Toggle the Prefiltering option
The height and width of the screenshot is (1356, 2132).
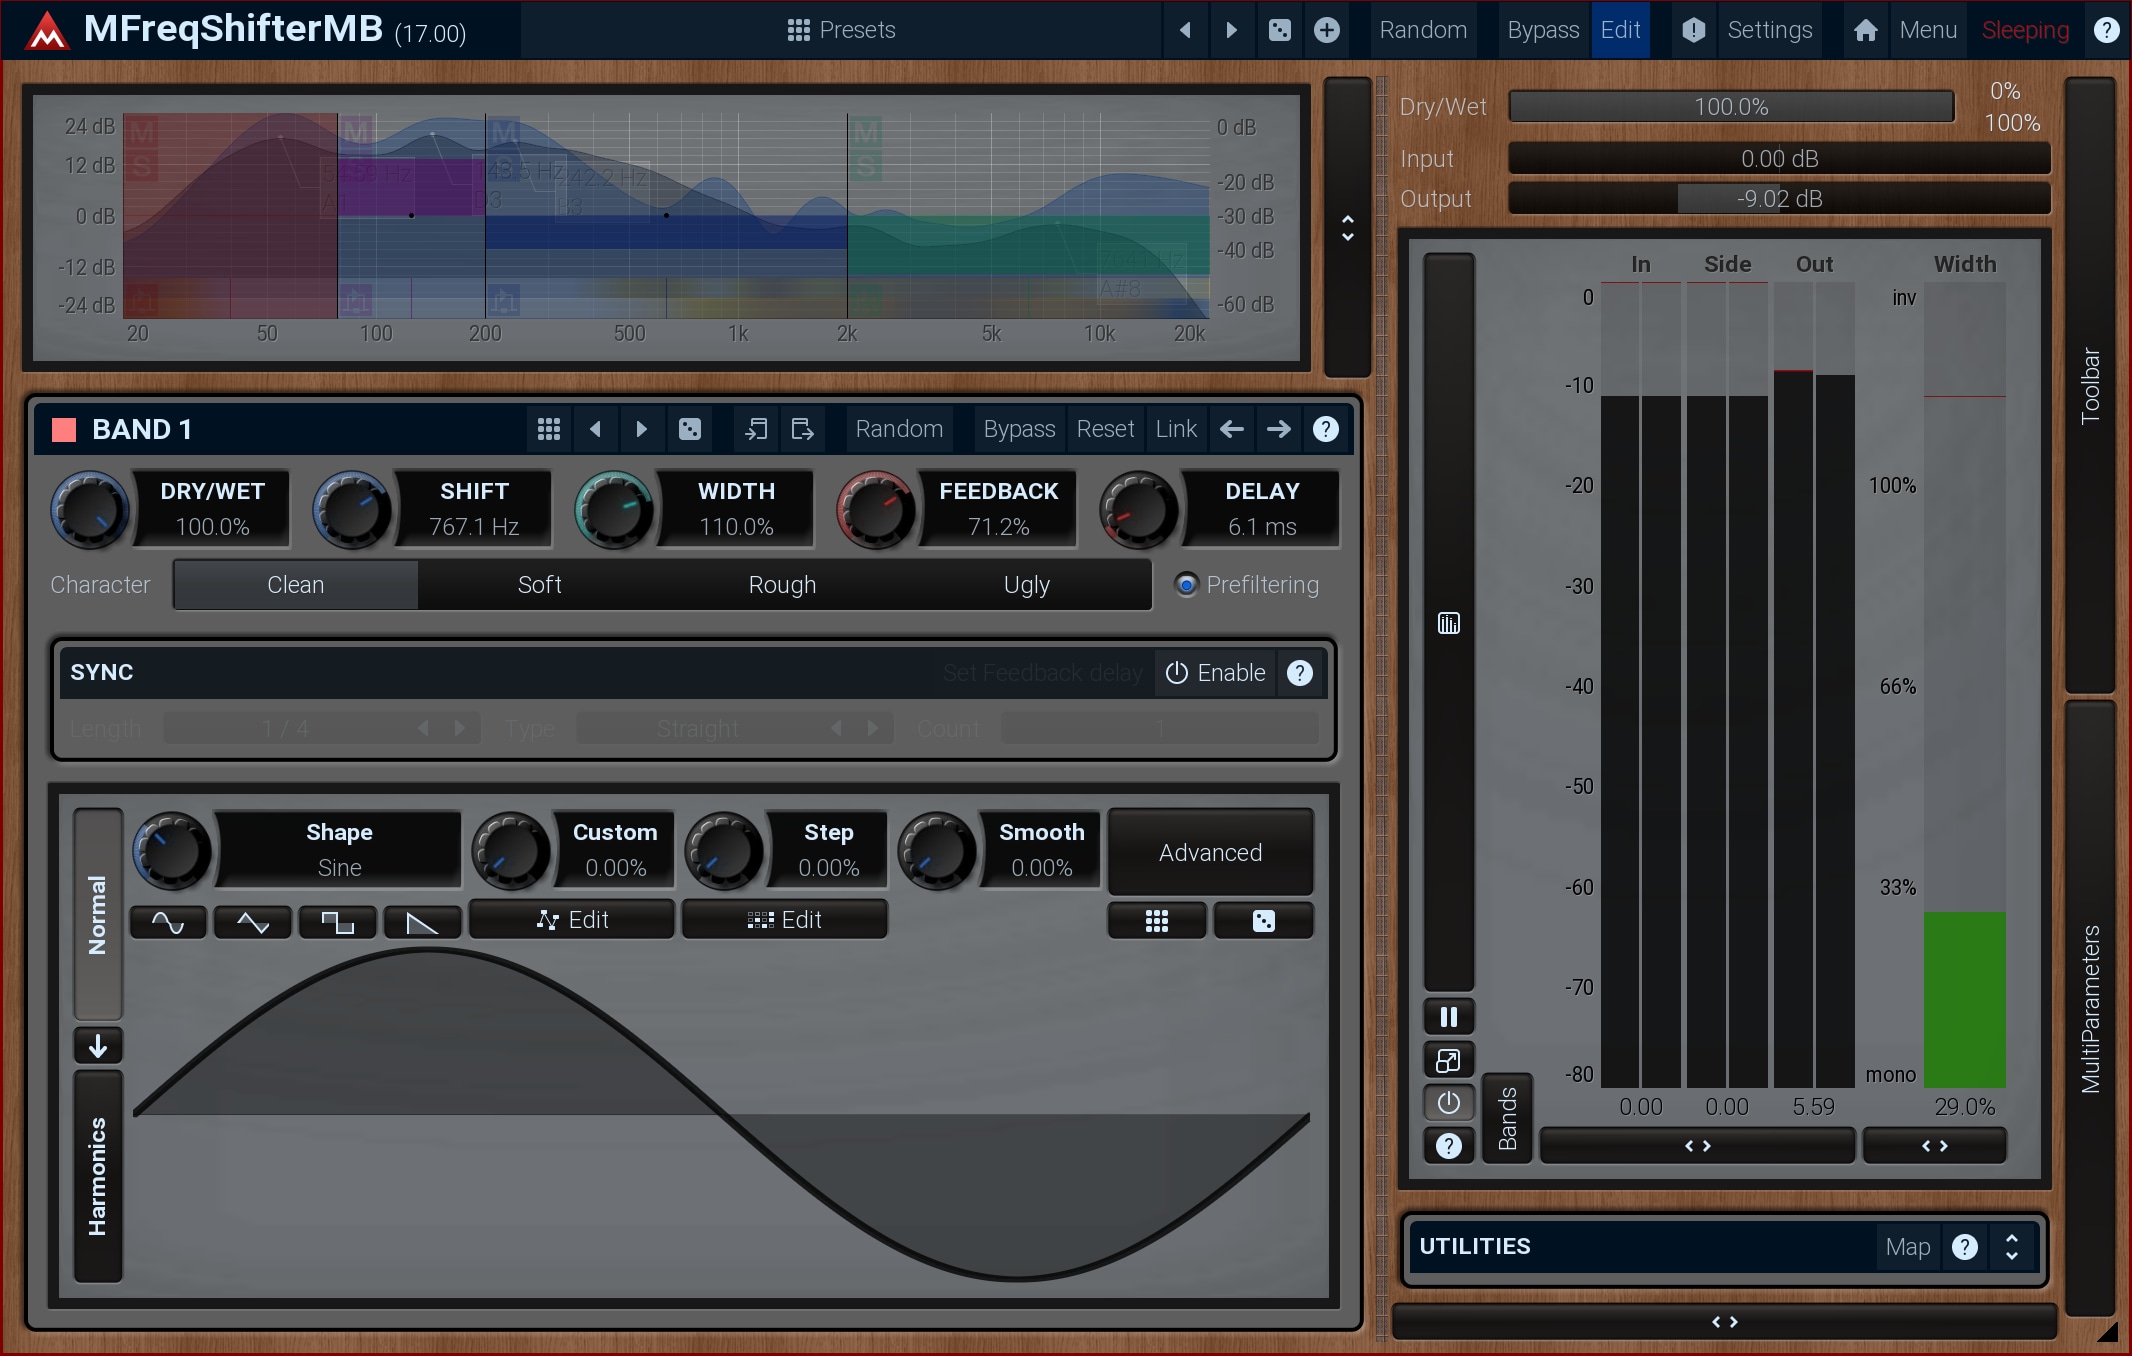click(1187, 585)
